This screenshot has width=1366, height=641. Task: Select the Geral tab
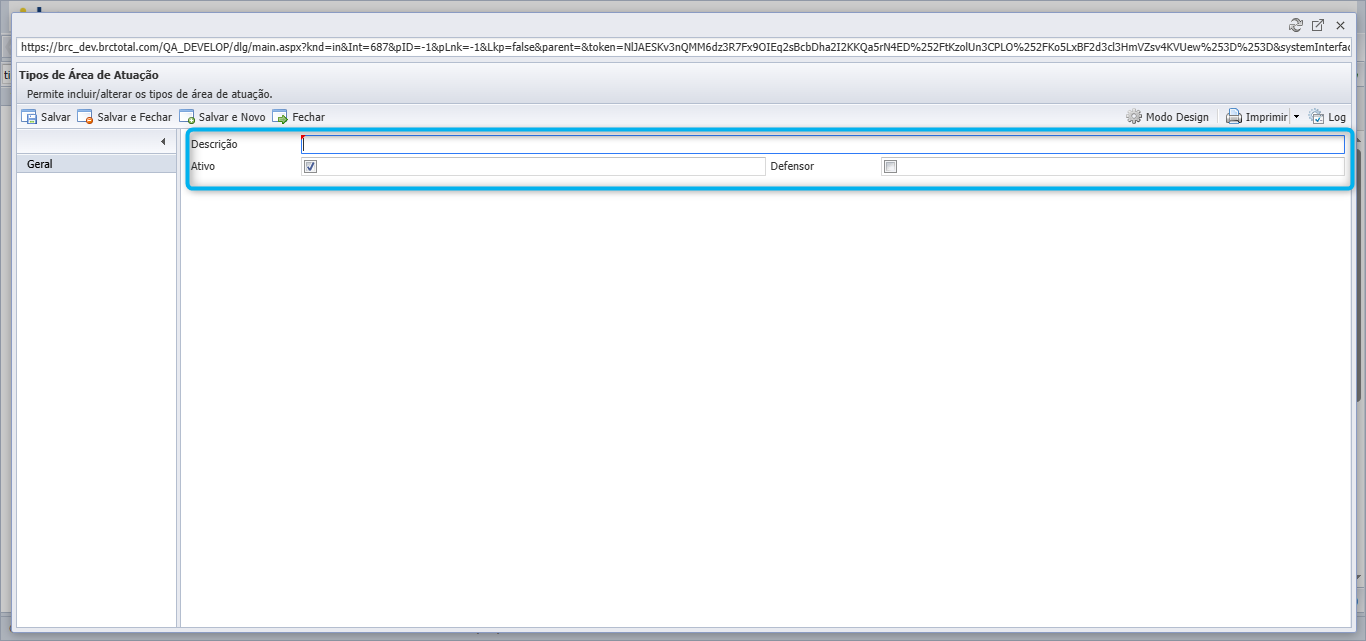pyautogui.click(x=97, y=164)
